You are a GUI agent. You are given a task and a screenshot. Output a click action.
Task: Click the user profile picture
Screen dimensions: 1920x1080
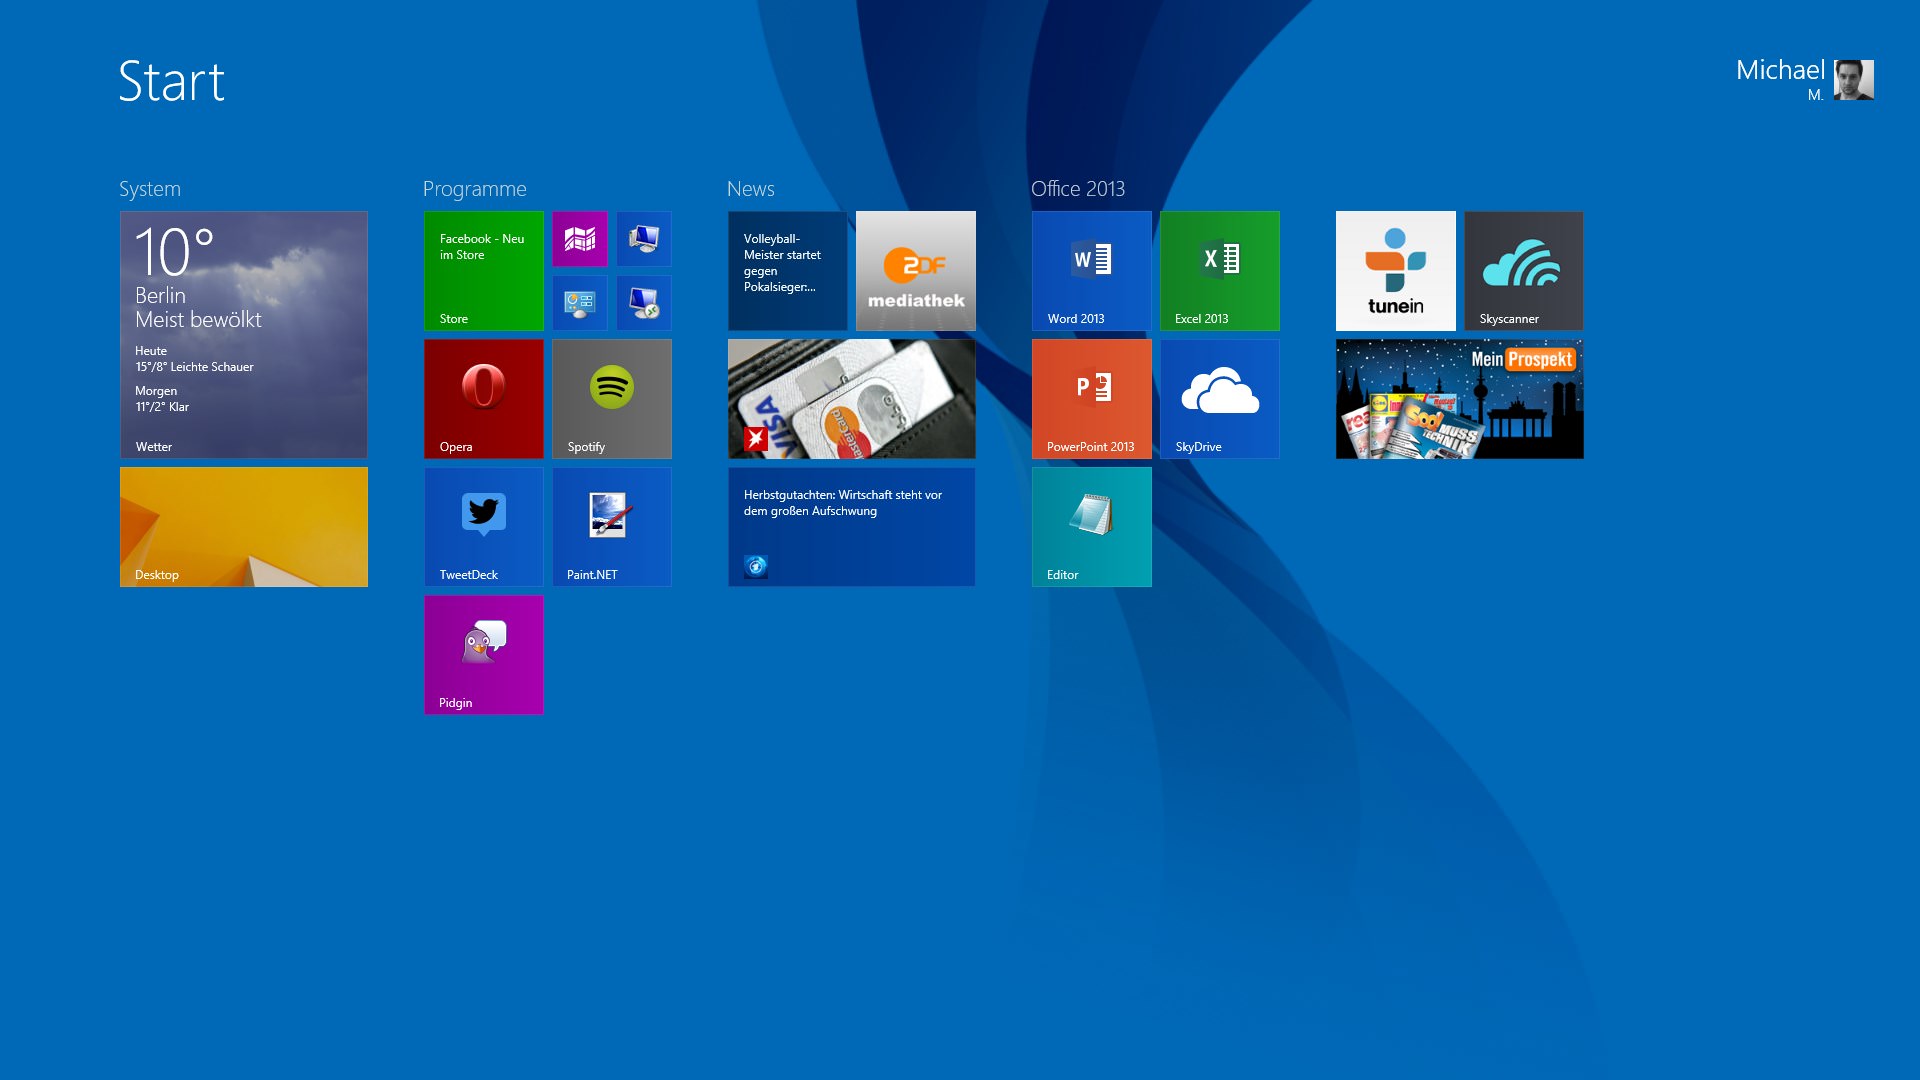tap(1854, 80)
